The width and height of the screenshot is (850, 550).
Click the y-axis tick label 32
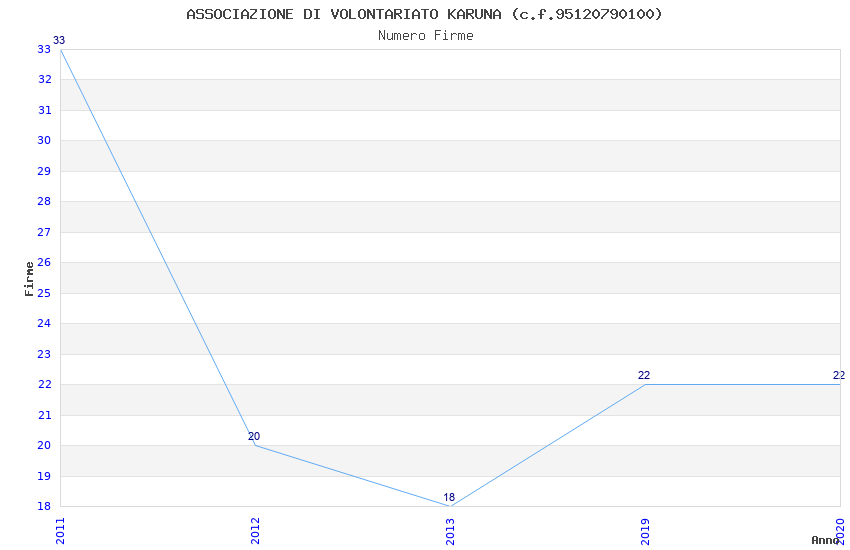click(x=44, y=80)
